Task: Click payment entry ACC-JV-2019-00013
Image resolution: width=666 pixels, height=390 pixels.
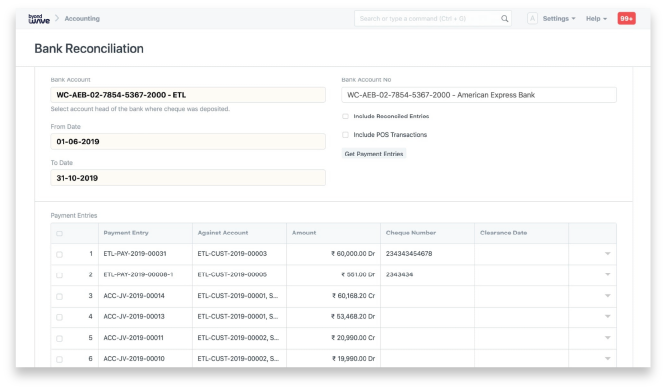Action: tap(134, 317)
